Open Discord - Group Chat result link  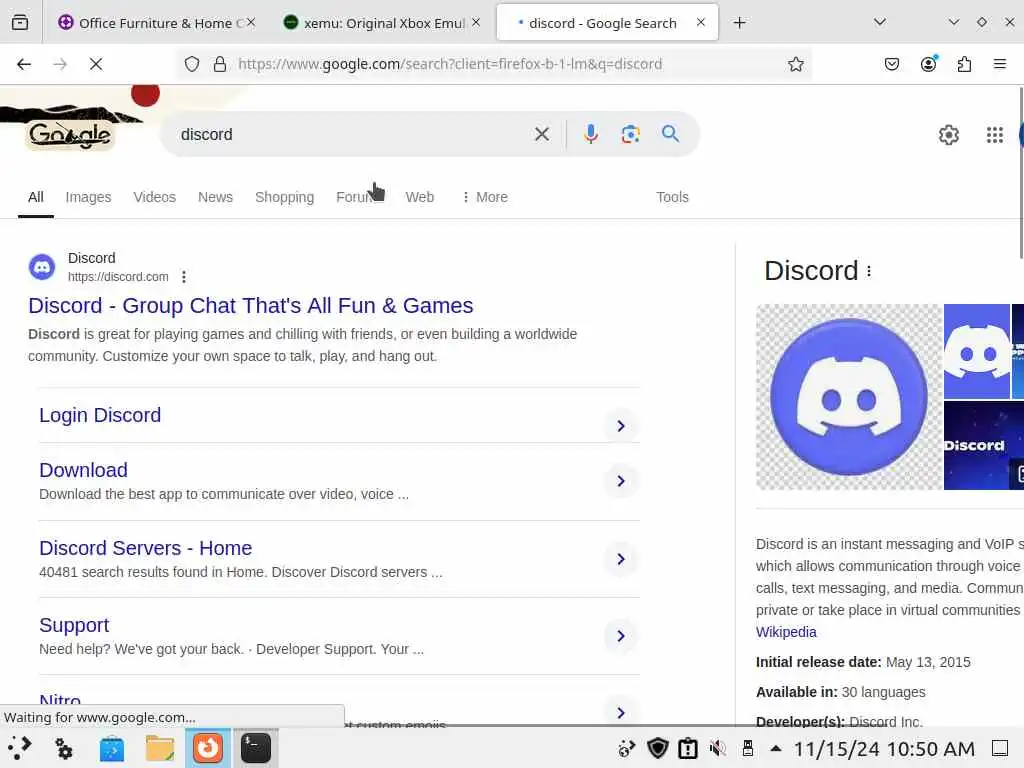pyautogui.click(x=251, y=306)
